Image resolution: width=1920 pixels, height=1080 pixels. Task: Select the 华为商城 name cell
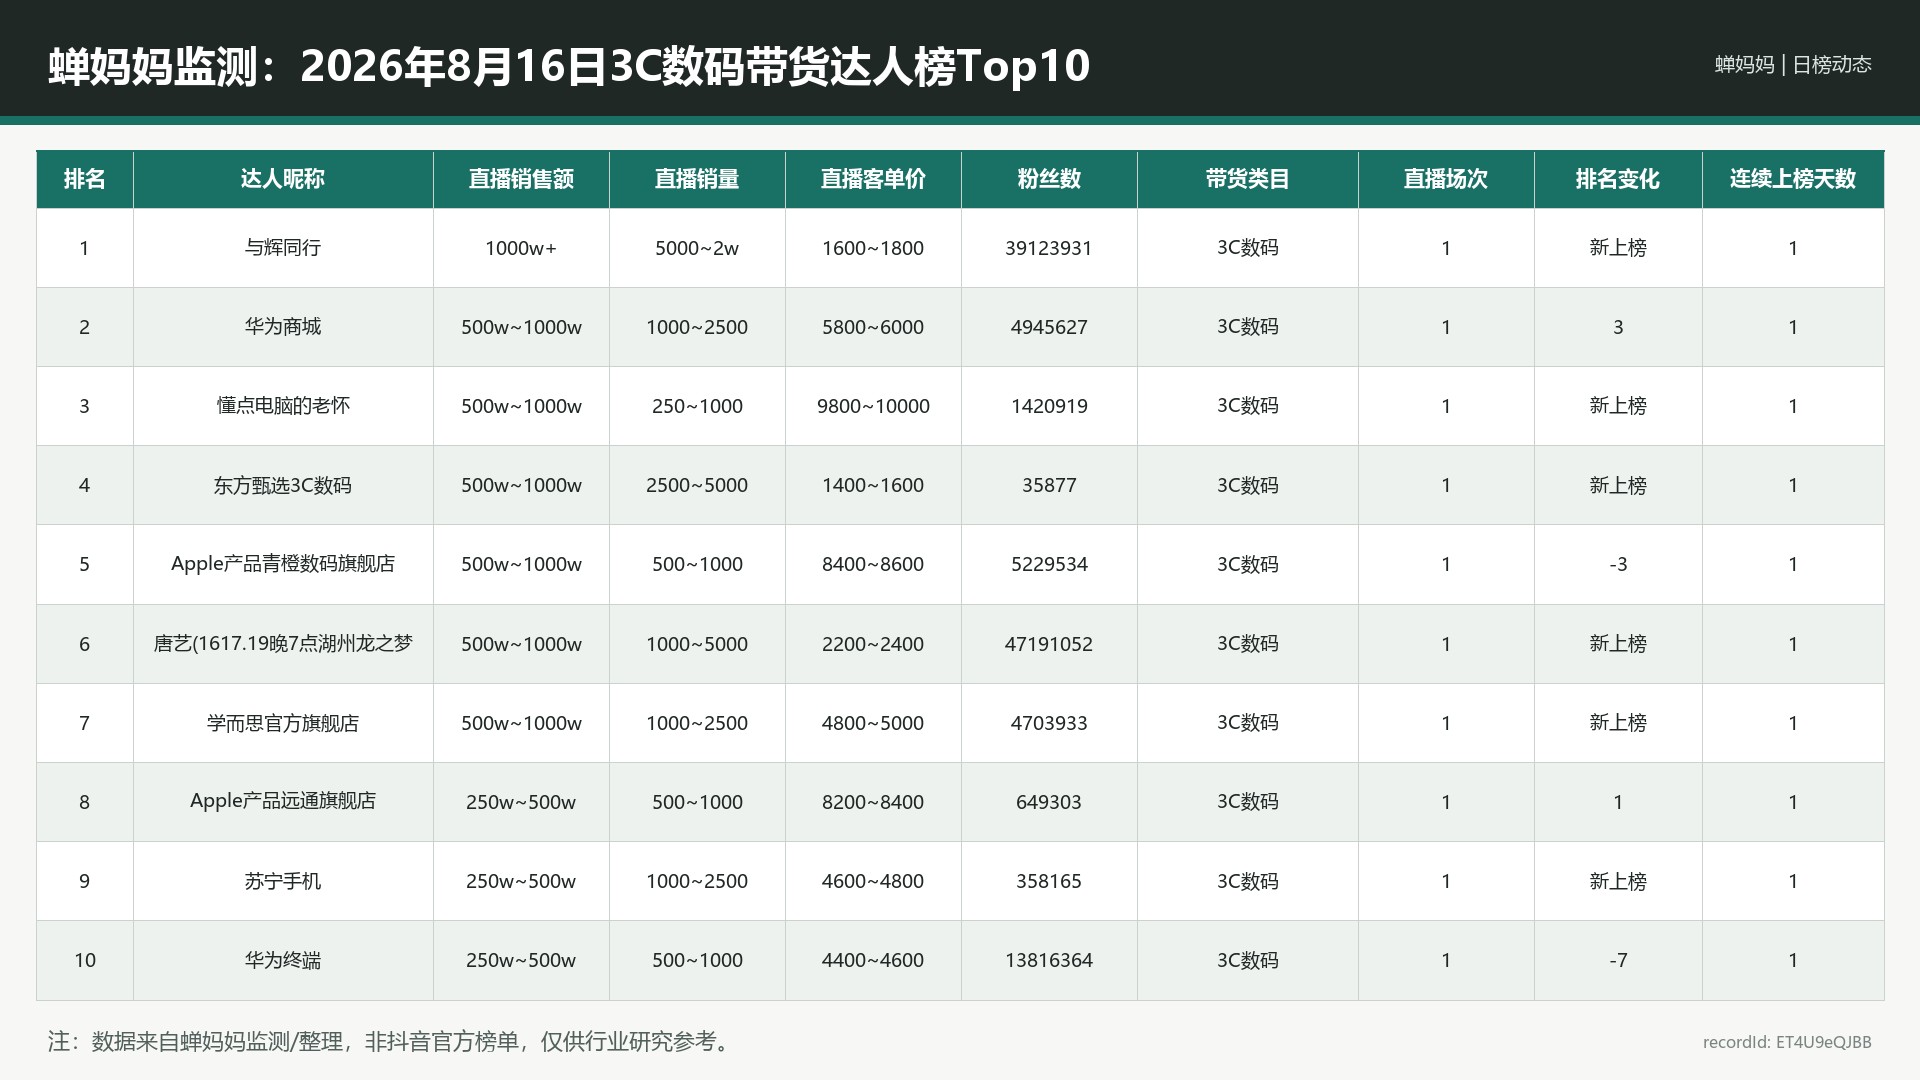coord(283,327)
